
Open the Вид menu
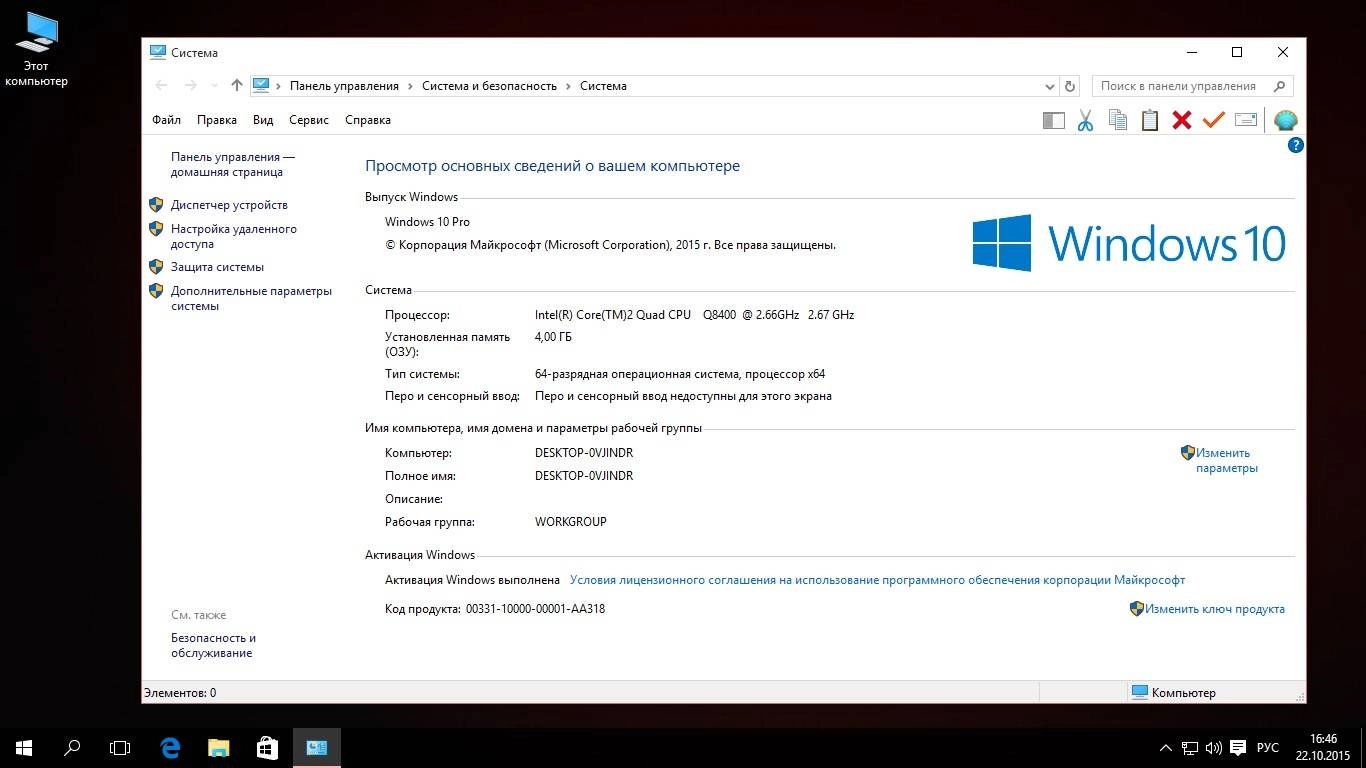pos(263,120)
